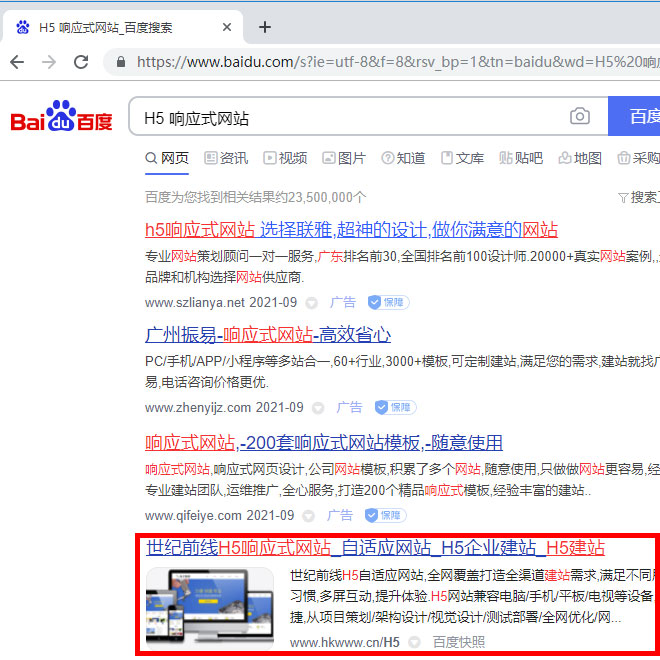Image resolution: width=660 pixels, height=660 pixels.
Task: Click the www.zhenyijz.com URL
Action: (198, 408)
